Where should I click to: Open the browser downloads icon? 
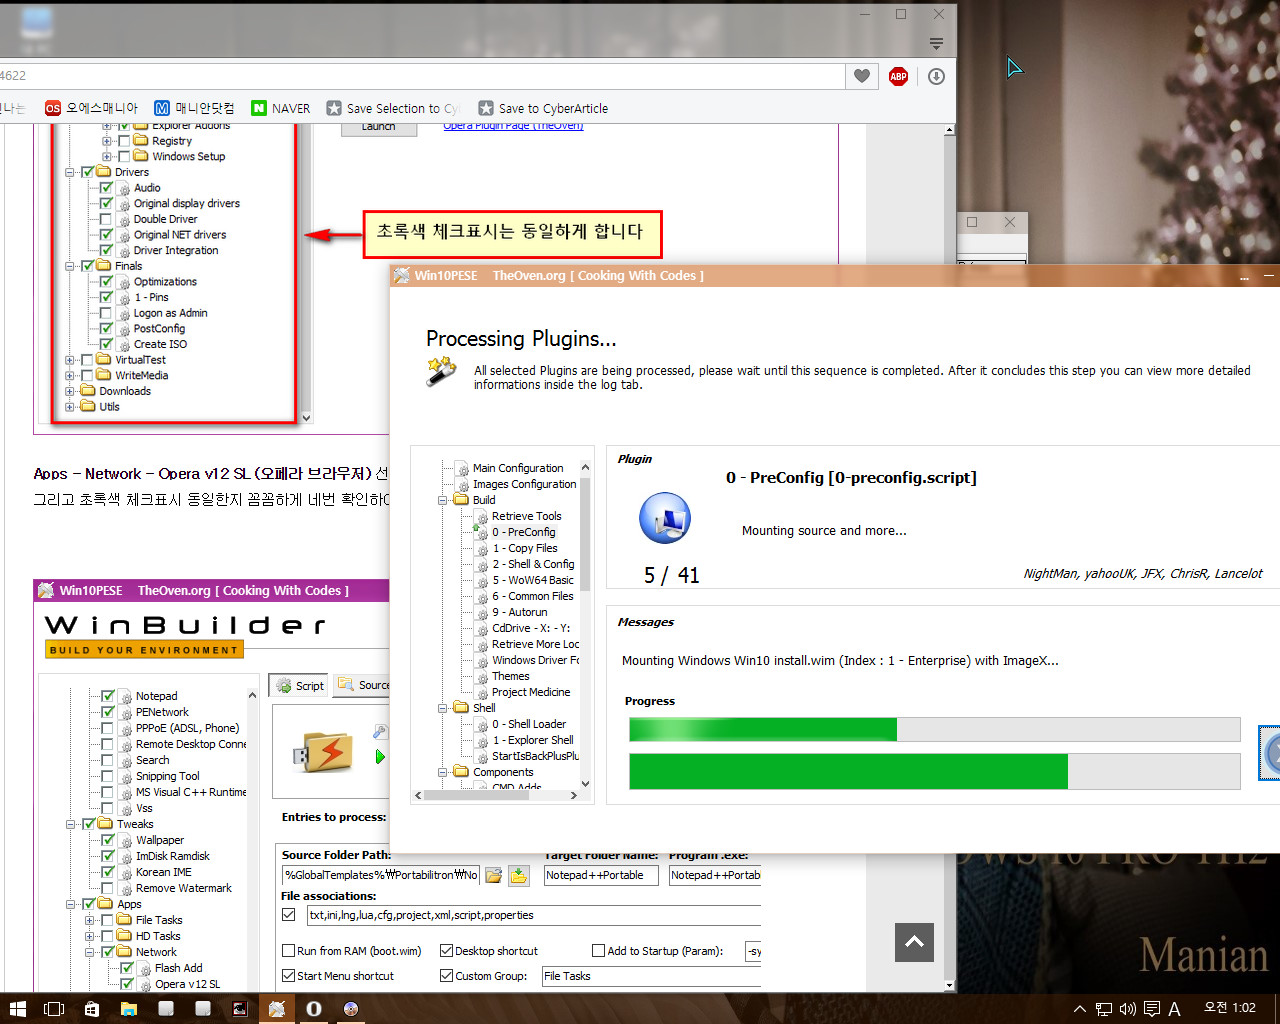click(x=936, y=76)
